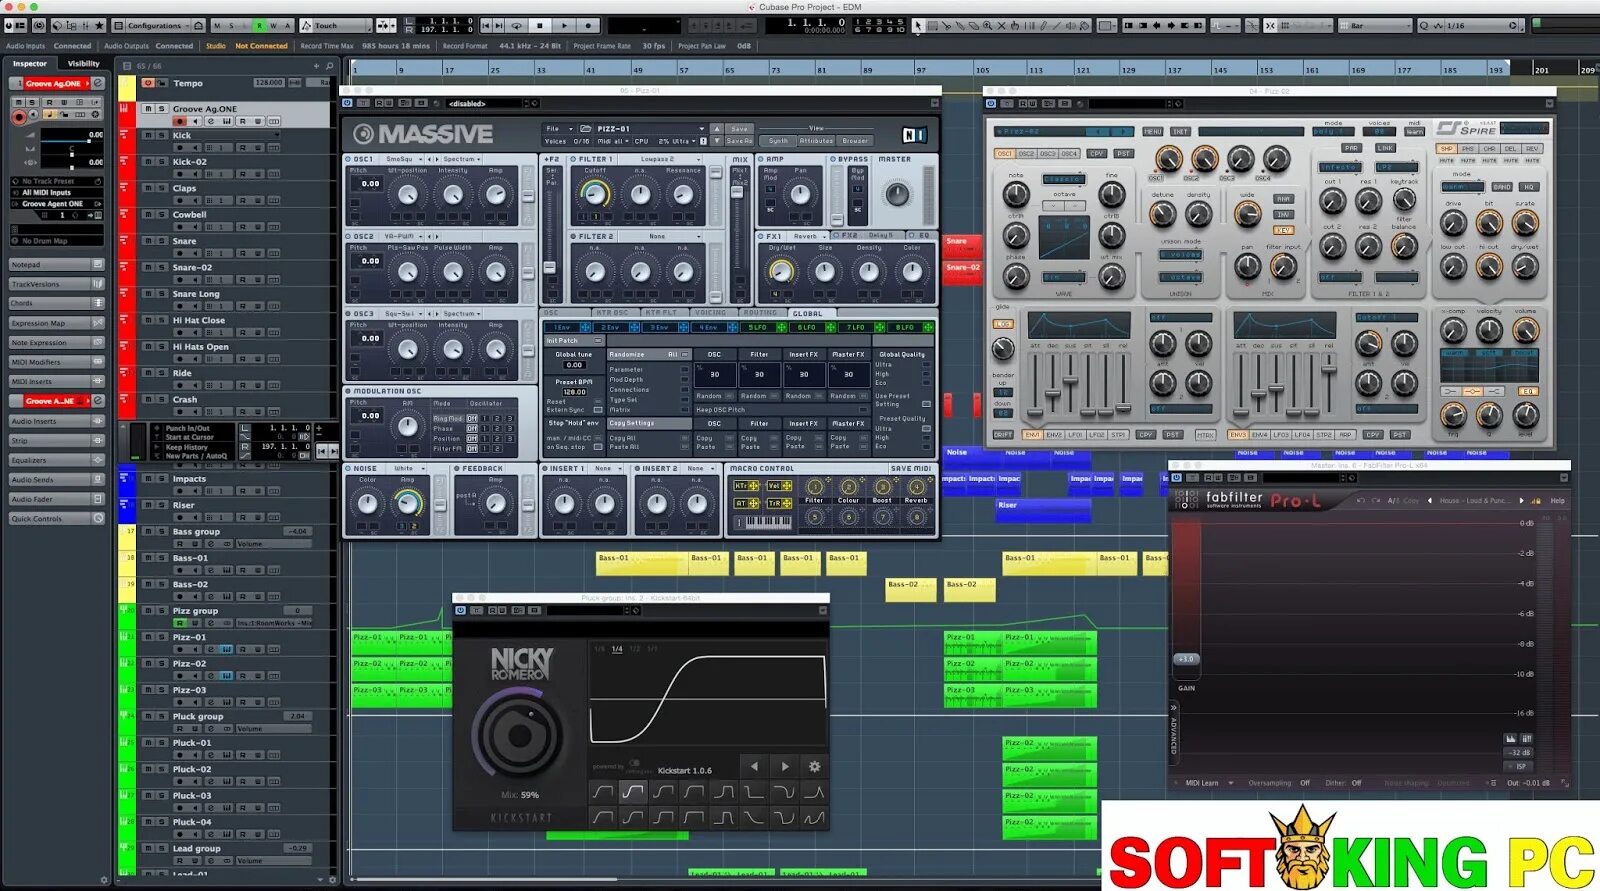
Task: Select the Erase tool
Action: pyautogui.click(x=974, y=25)
